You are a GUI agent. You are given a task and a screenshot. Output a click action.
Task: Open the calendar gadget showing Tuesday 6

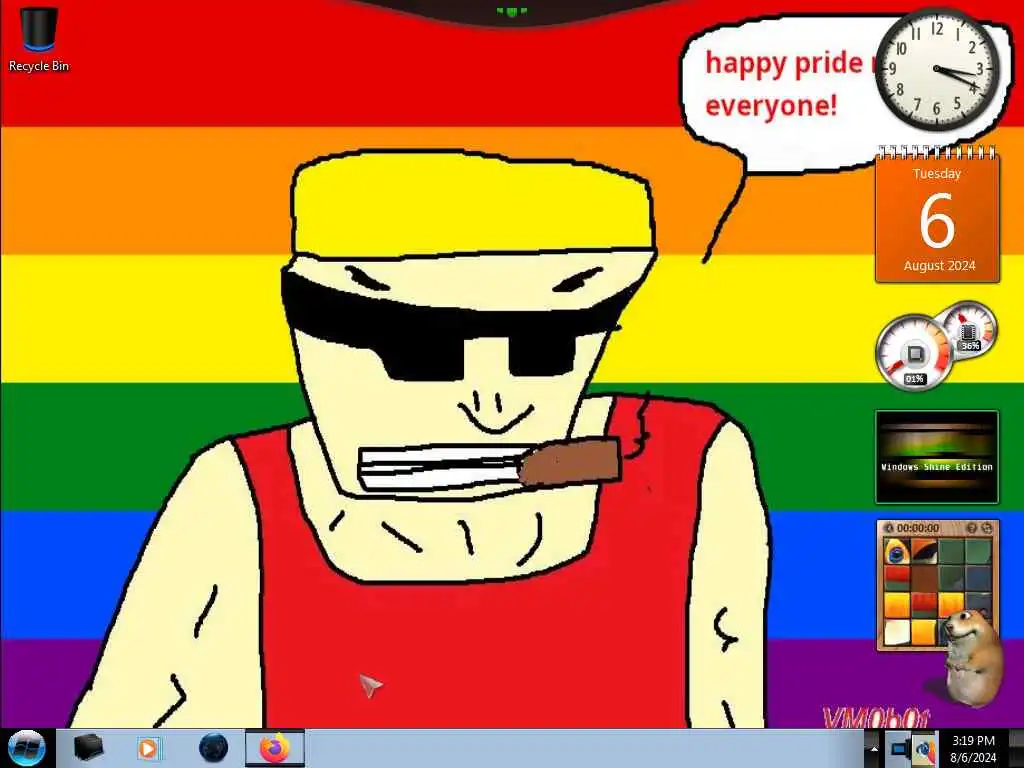coord(937,215)
